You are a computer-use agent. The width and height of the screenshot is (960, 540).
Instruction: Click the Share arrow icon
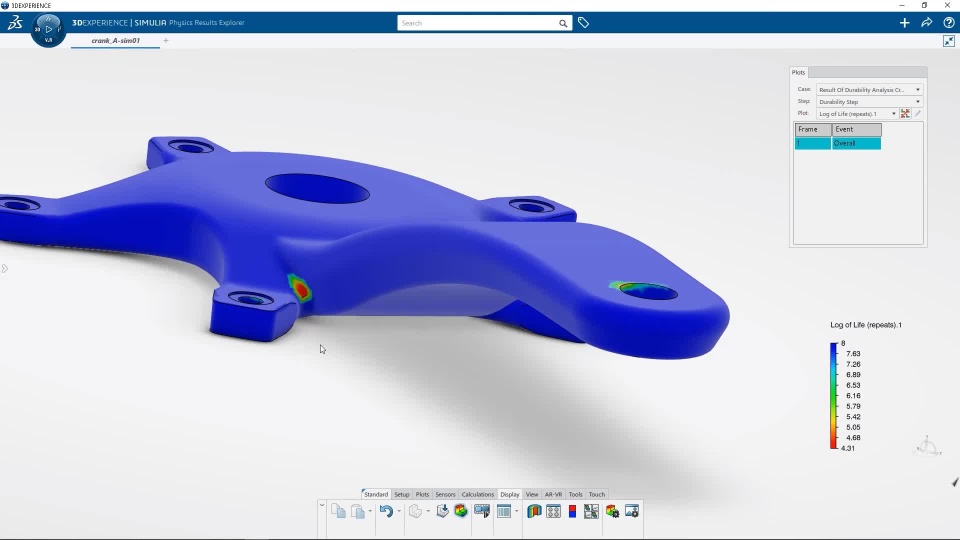pos(926,23)
